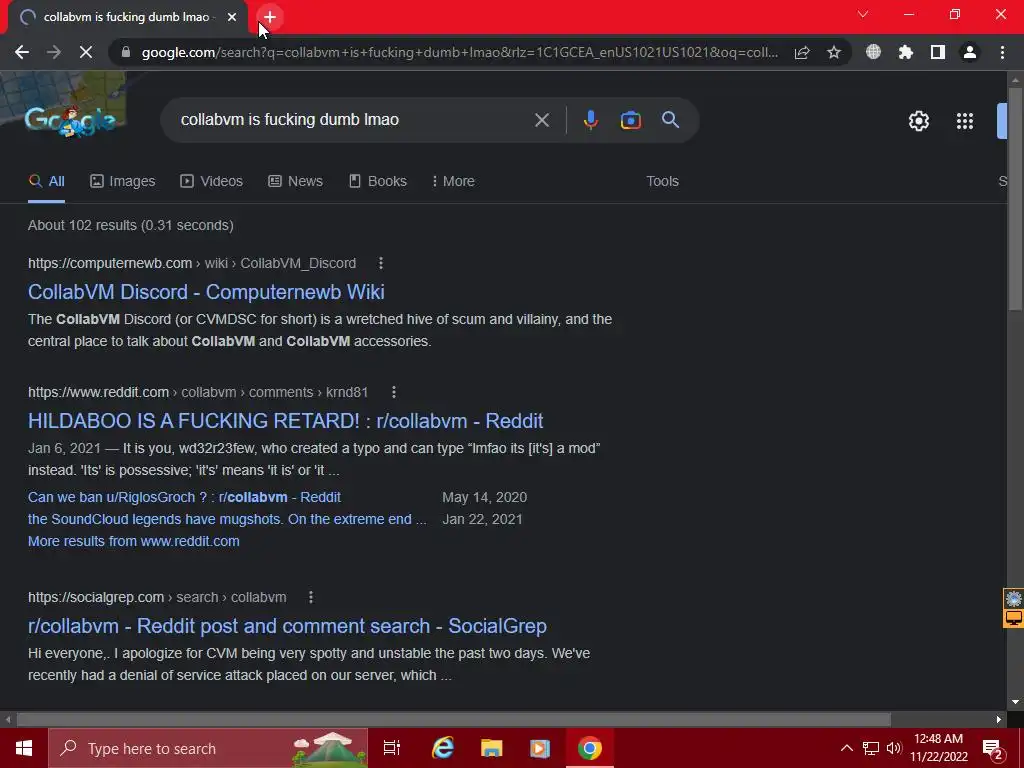Screen dimensions: 1024x768
Task: Click the horizontal page scrollbar
Action: [x=453, y=719]
